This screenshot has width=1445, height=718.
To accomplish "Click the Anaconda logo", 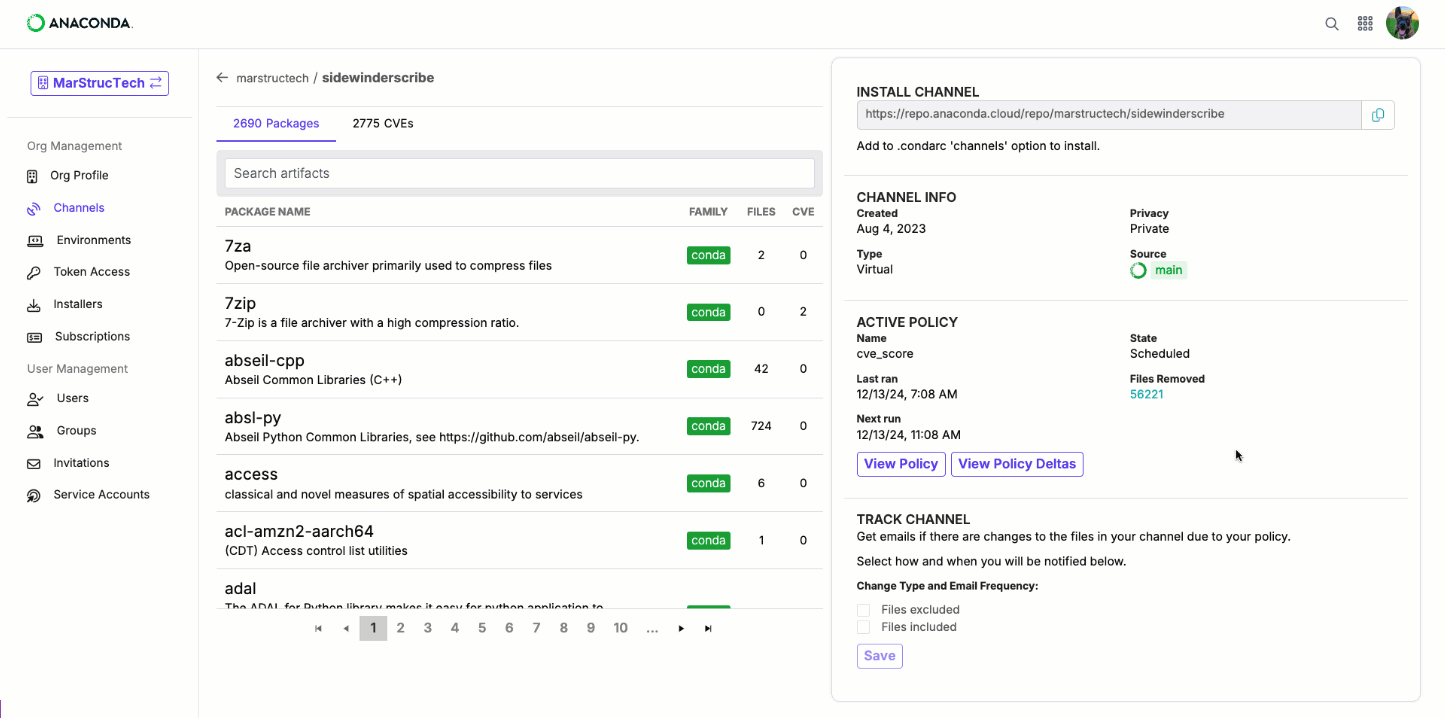I will pos(79,23).
